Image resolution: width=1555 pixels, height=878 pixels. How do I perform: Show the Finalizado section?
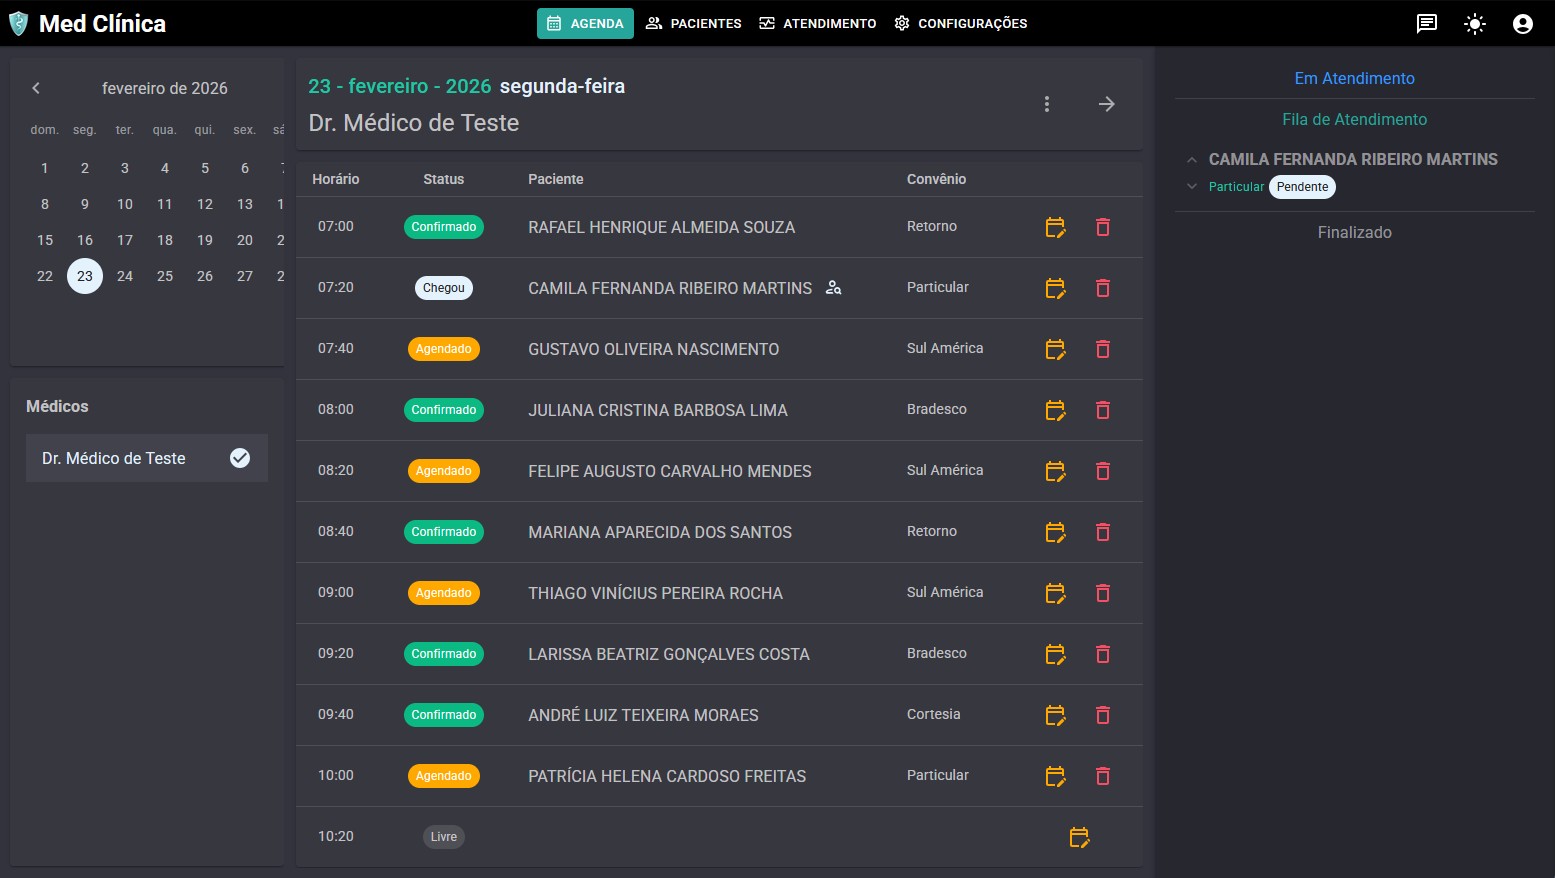[x=1354, y=232]
